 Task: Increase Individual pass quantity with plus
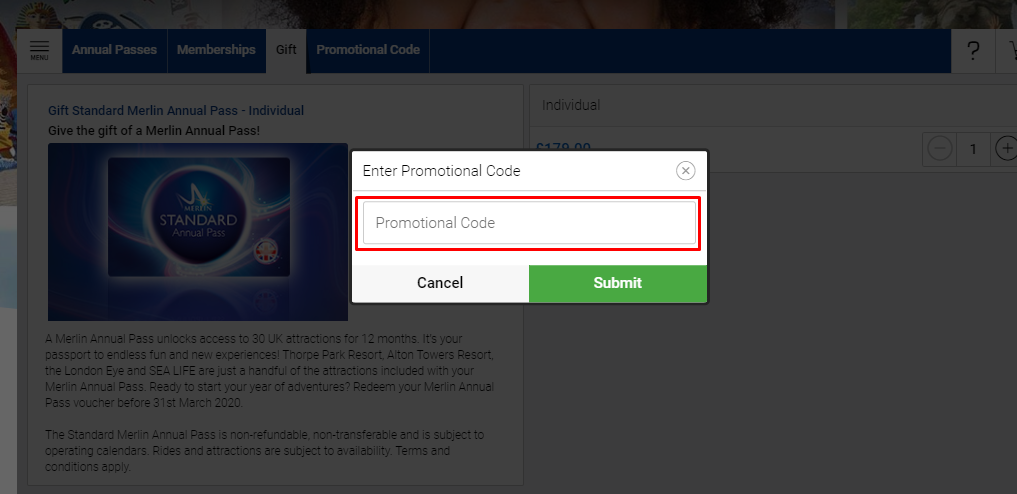(1006, 149)
